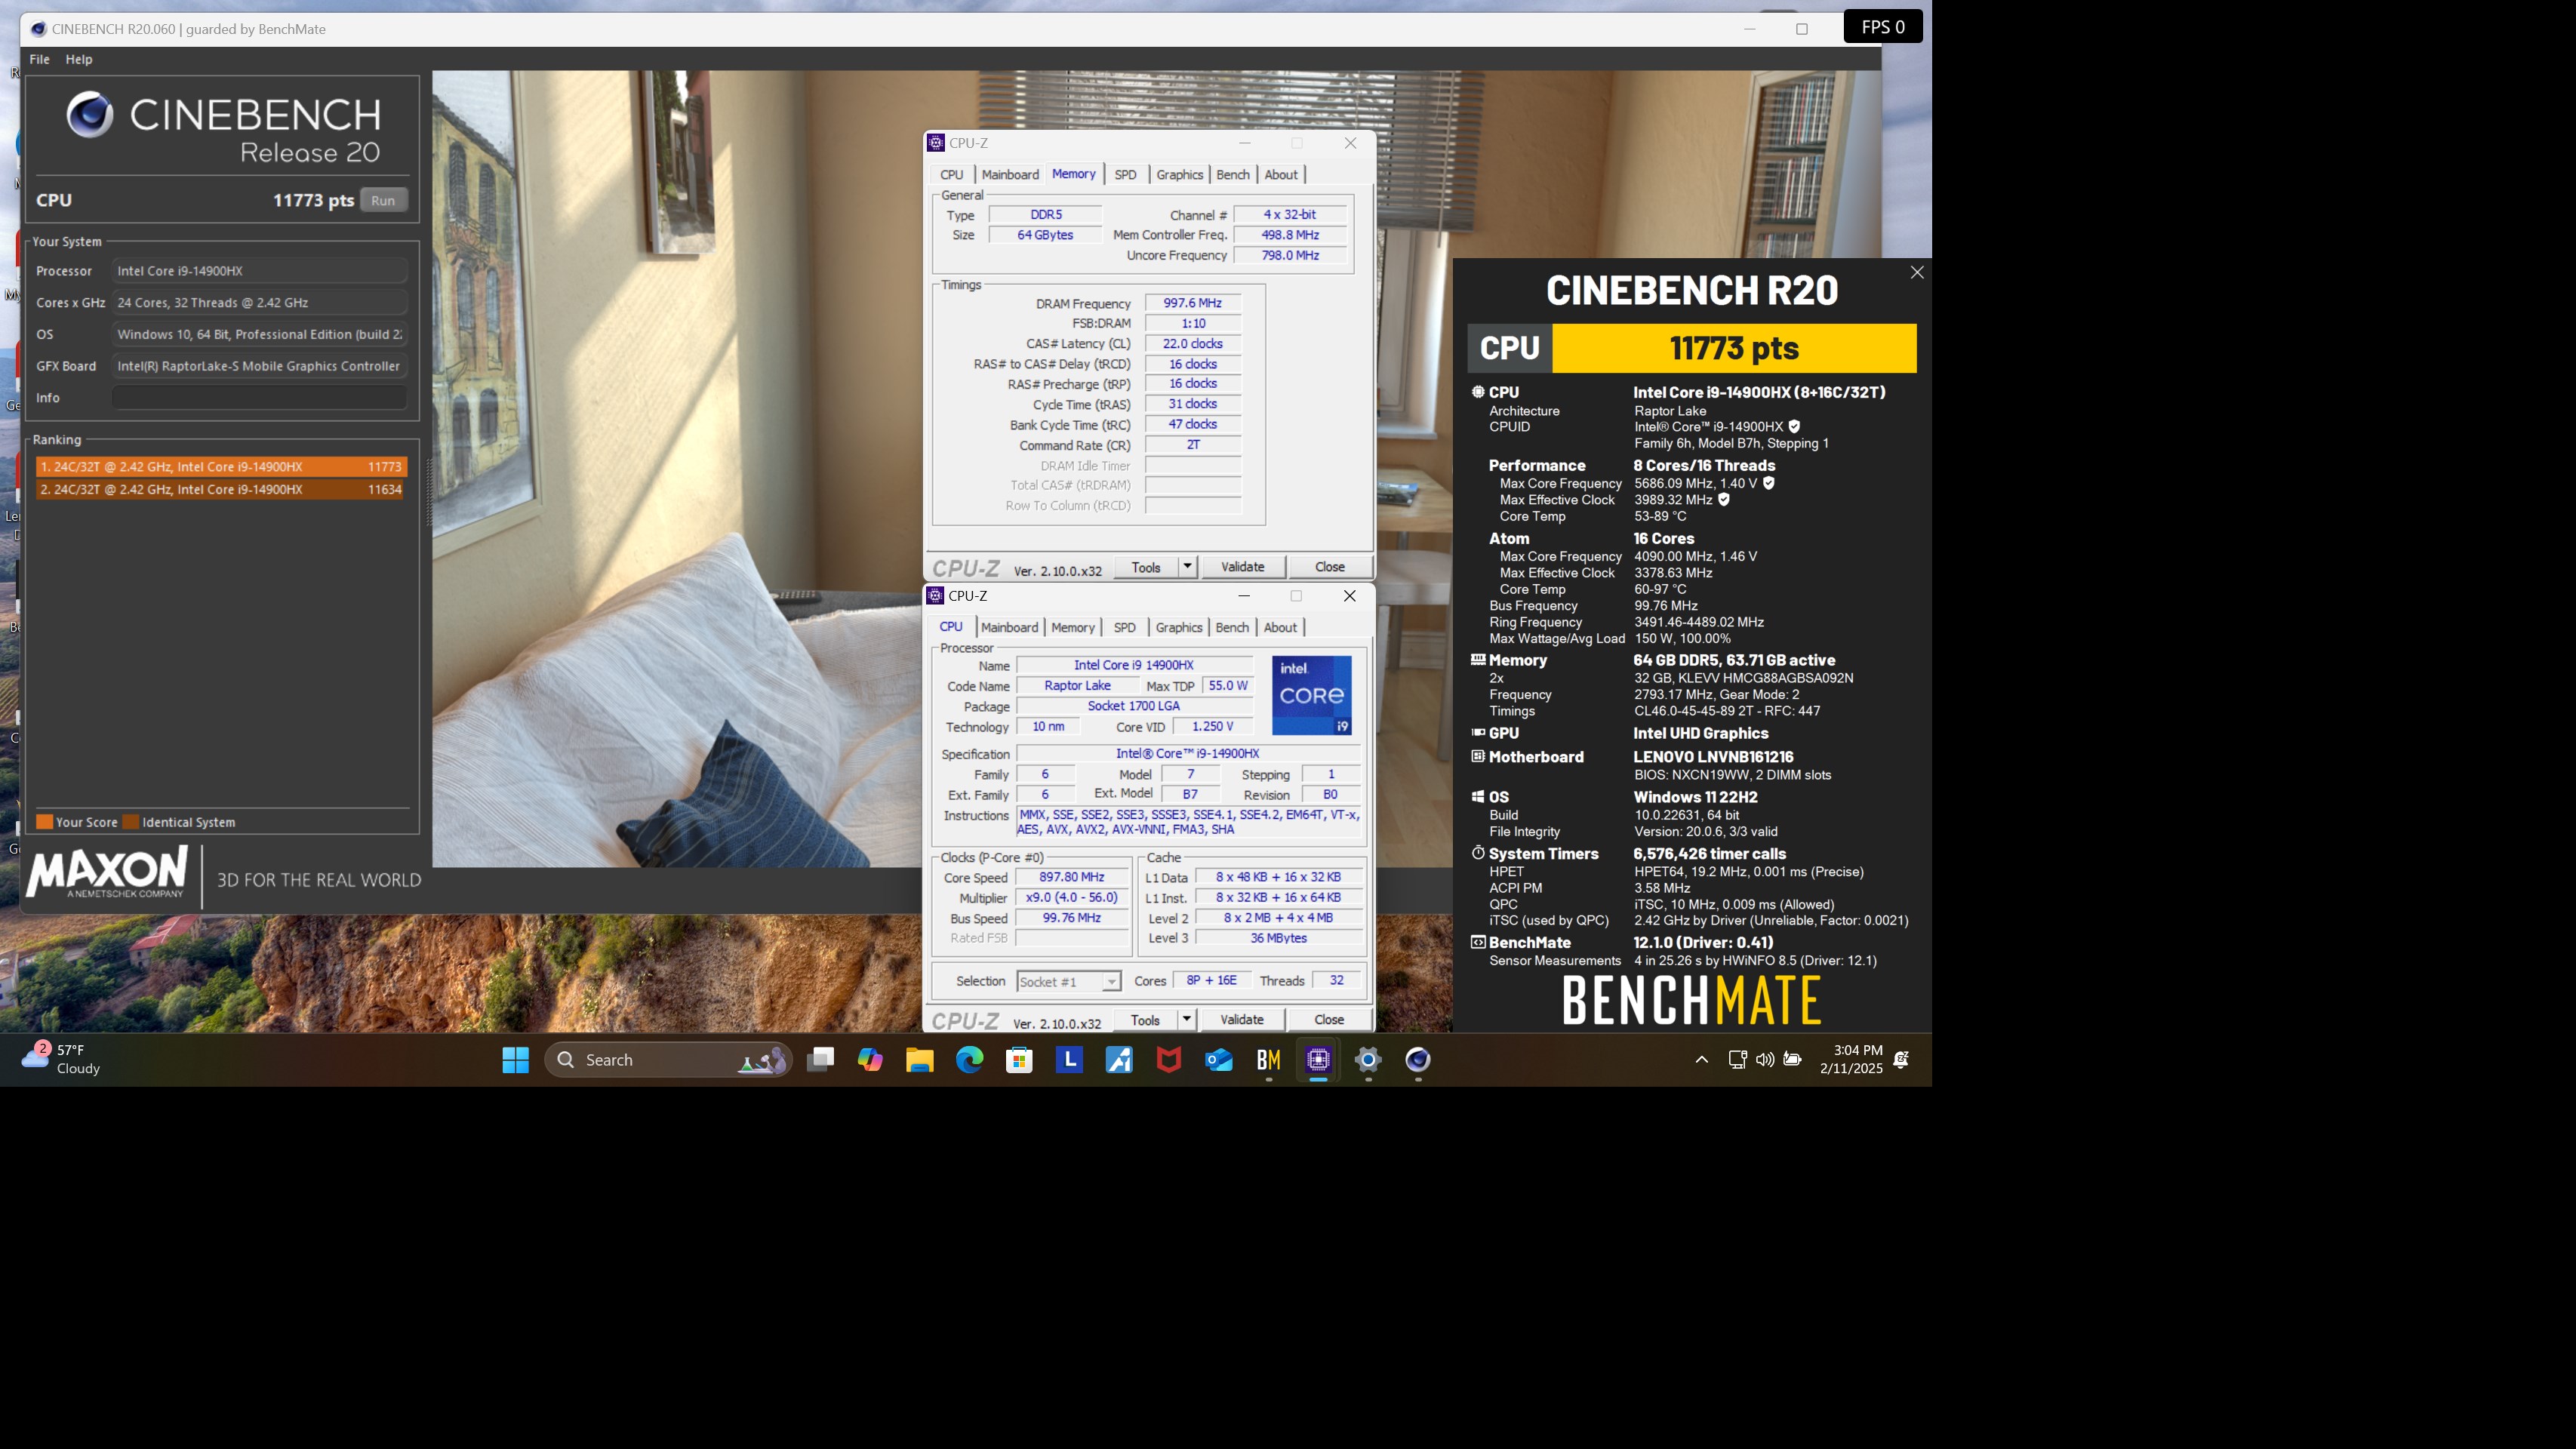Run the Cinebench CPU benchmark
2576x1449 pixels.
383,200
